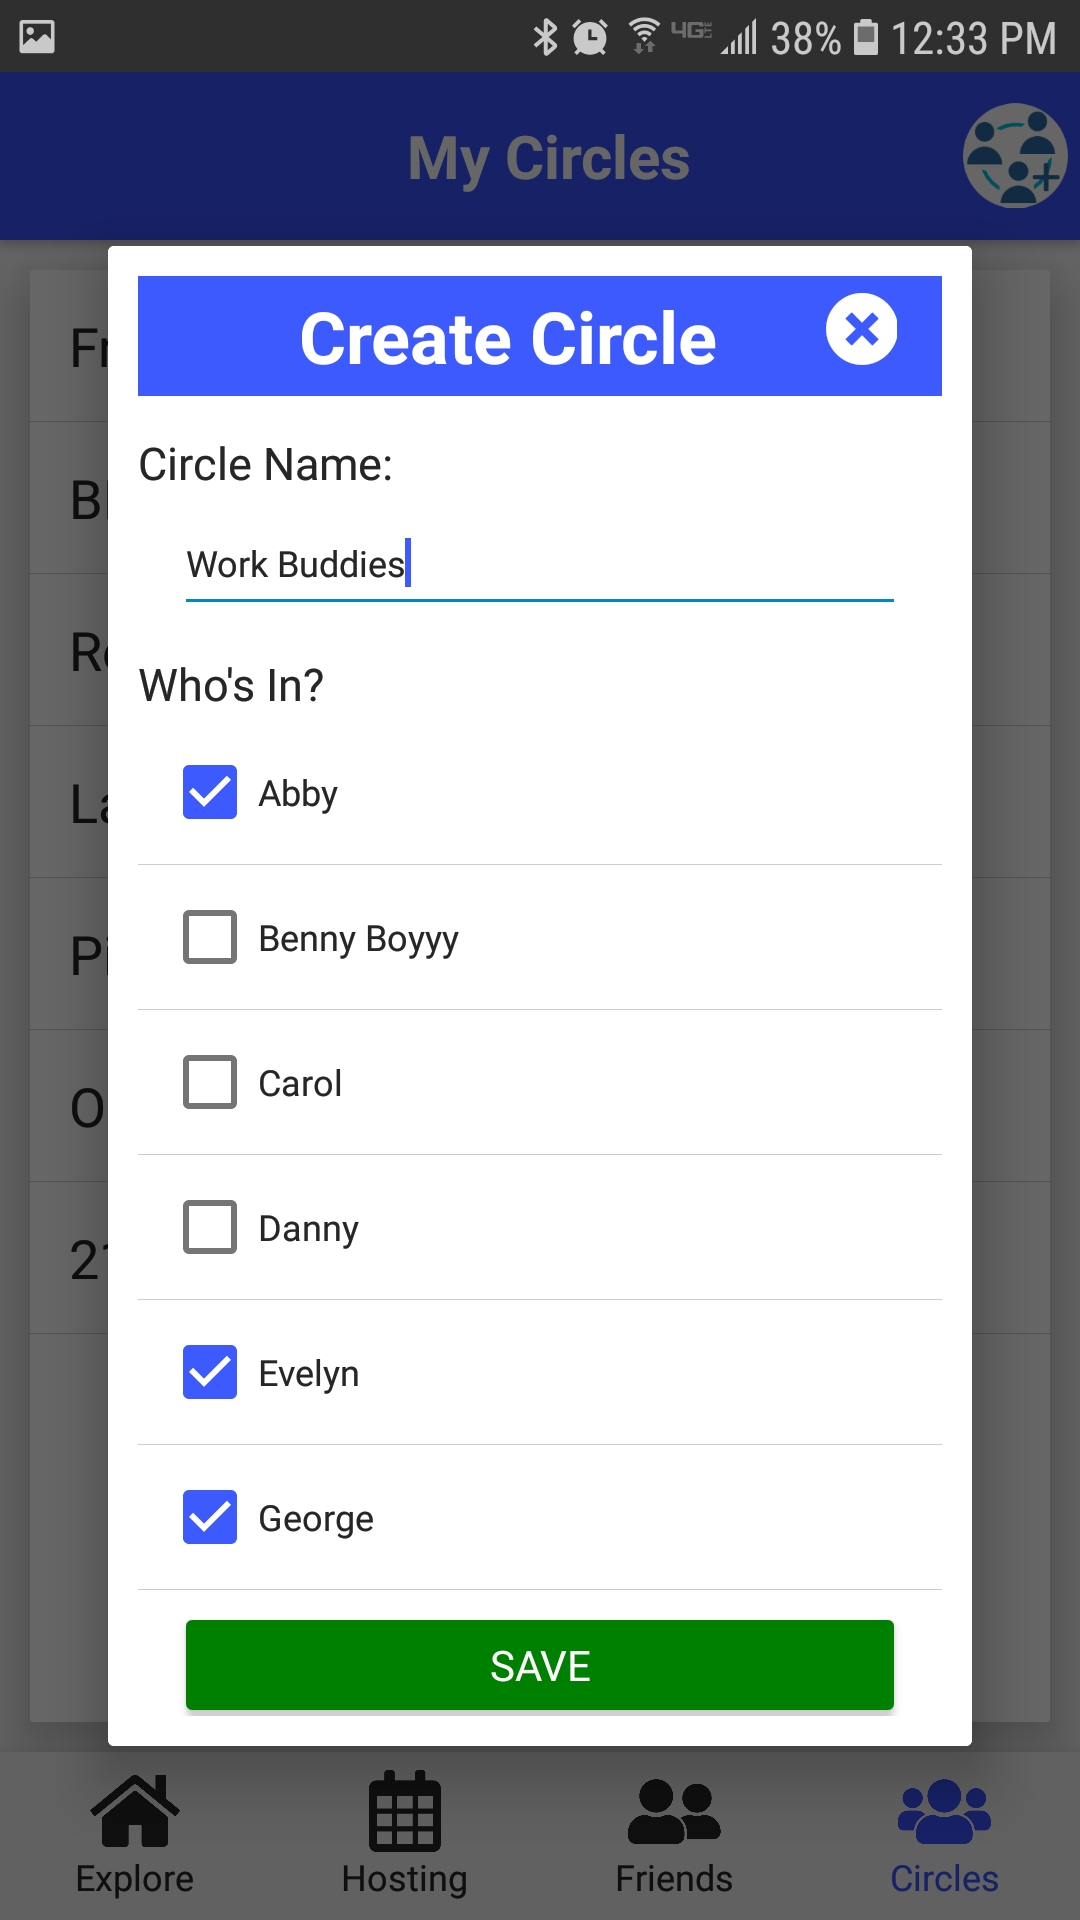1080x1920 pixels.
Task: Open the Hosting calendar icon
Action: click(x=405, y=1810)
